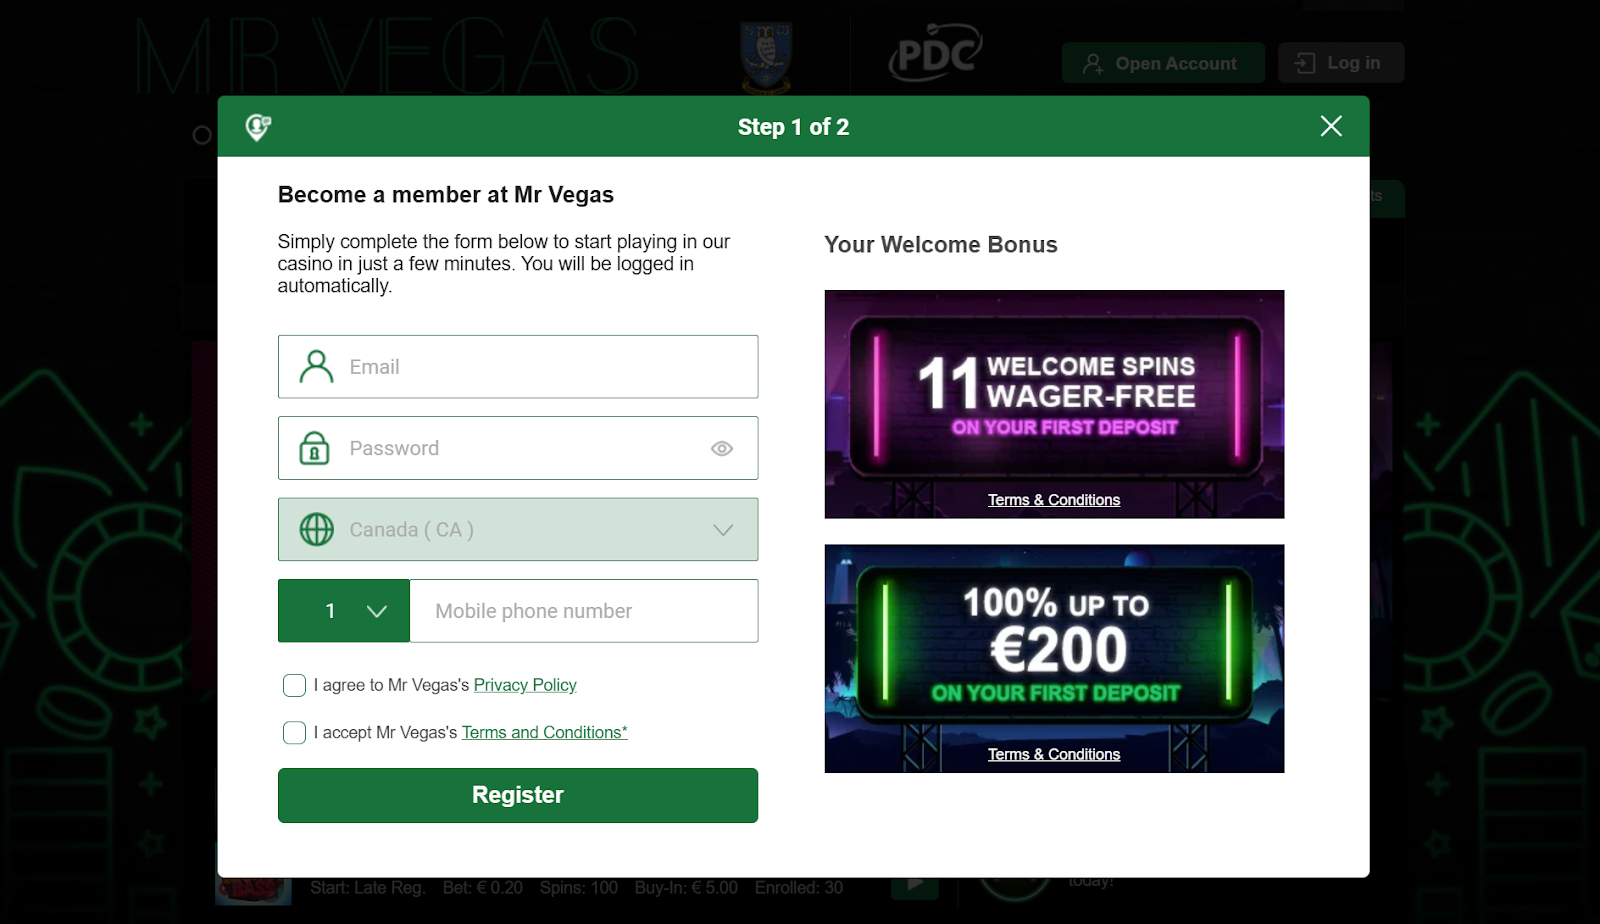This screenshot has width=1600, height=924.
Task: Click the Open Account button in header
Action: 1163,63
